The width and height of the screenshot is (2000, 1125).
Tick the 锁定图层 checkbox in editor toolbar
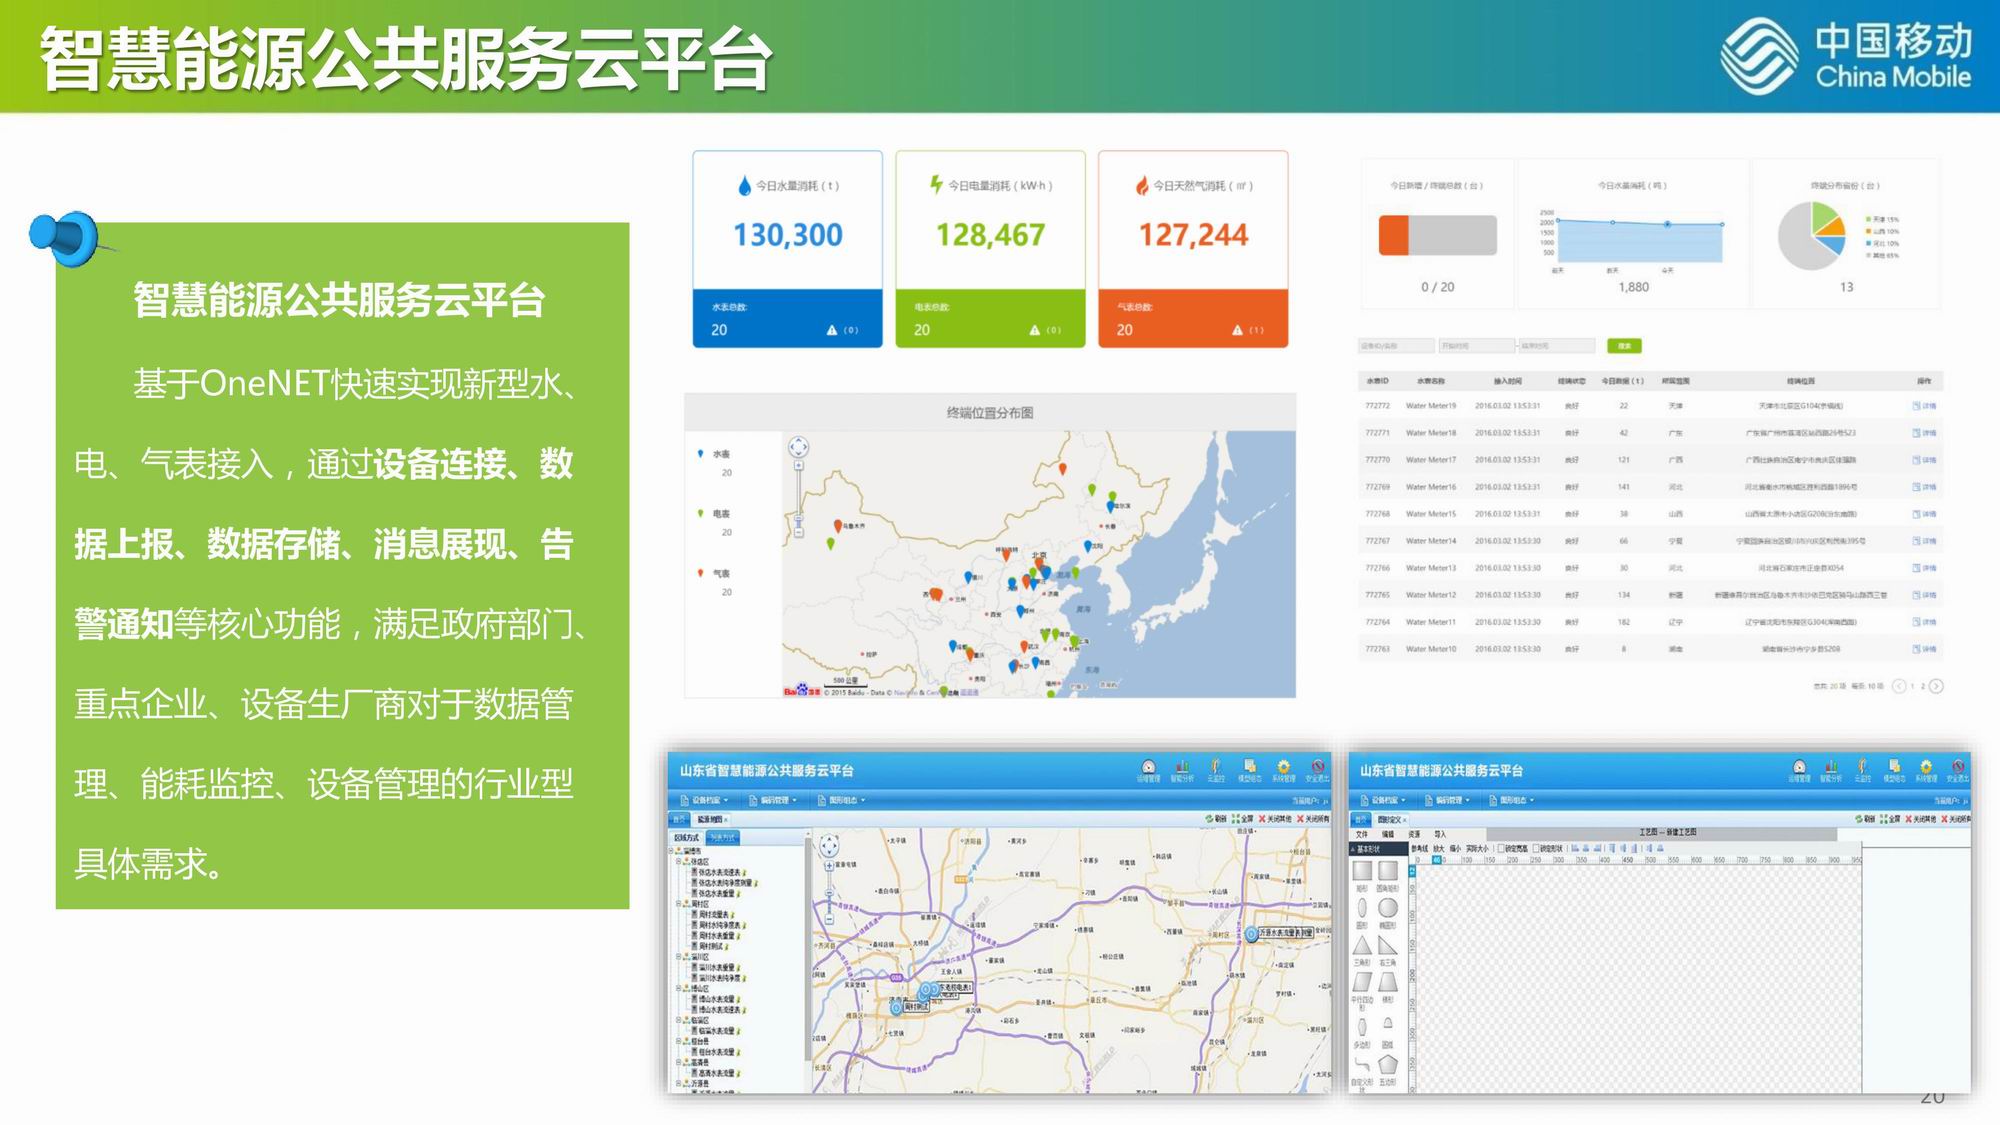pos(1500,849)
